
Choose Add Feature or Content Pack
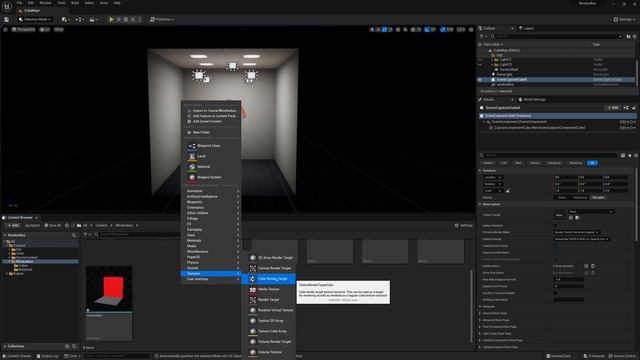(x=211, y=116)
